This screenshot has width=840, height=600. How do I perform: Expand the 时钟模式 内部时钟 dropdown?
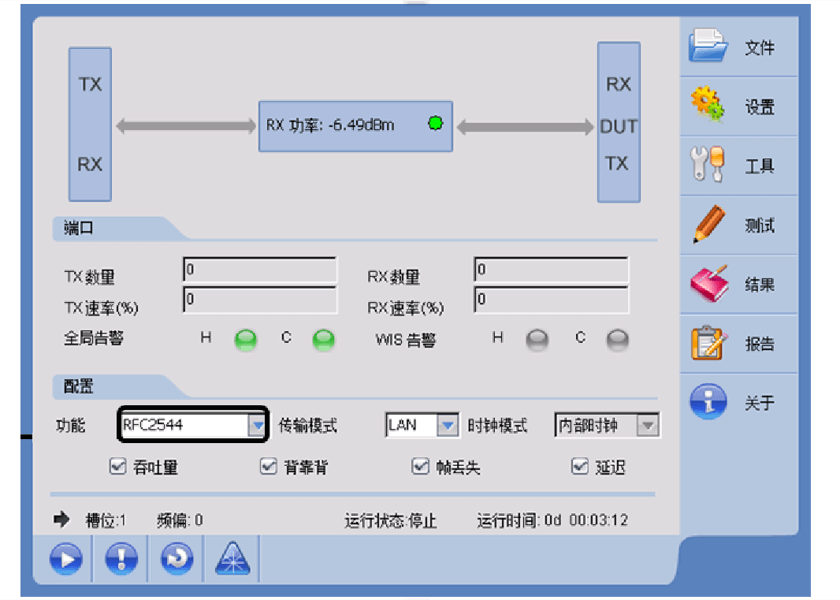point(647,426)
